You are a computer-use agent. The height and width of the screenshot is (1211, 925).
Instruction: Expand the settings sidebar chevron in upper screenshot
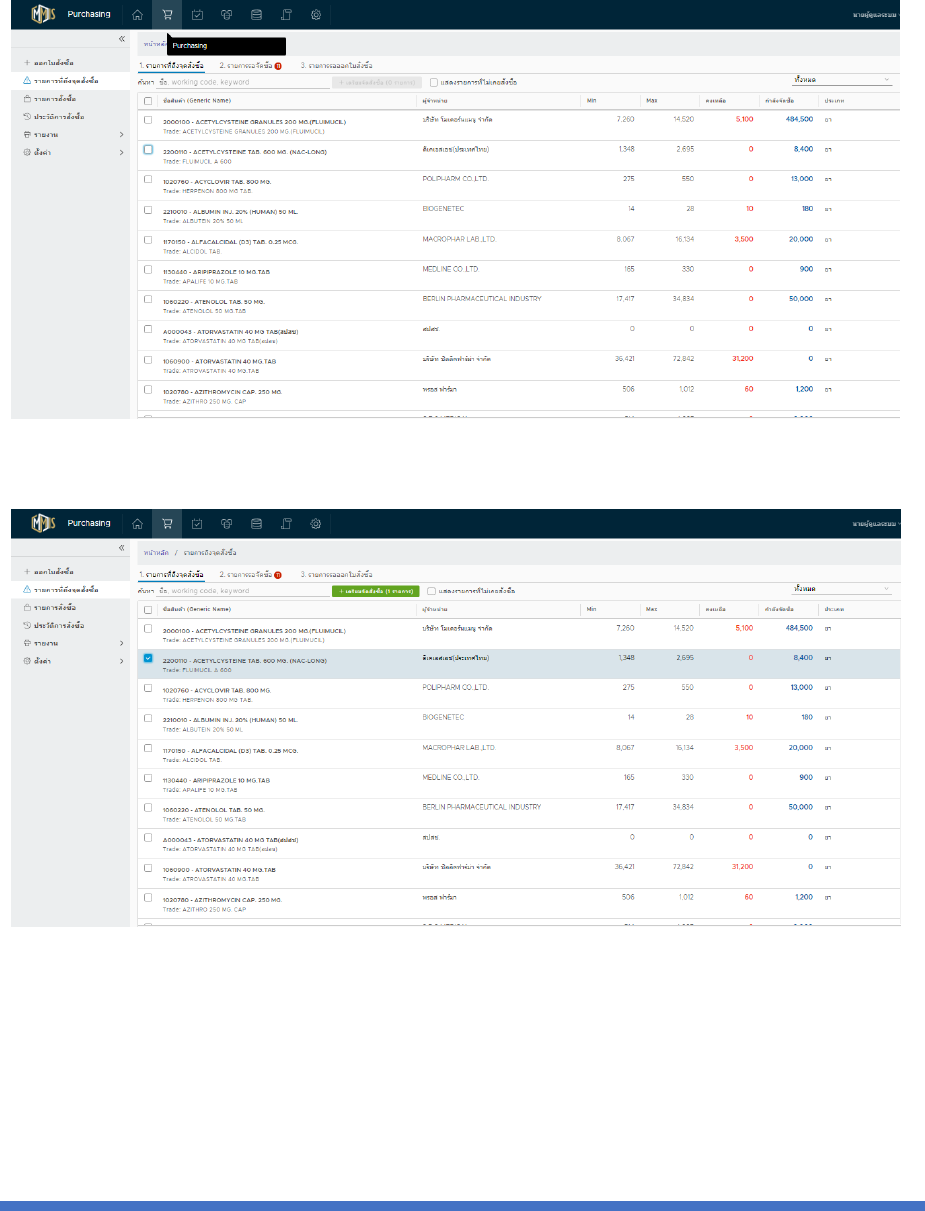[120, 152]
